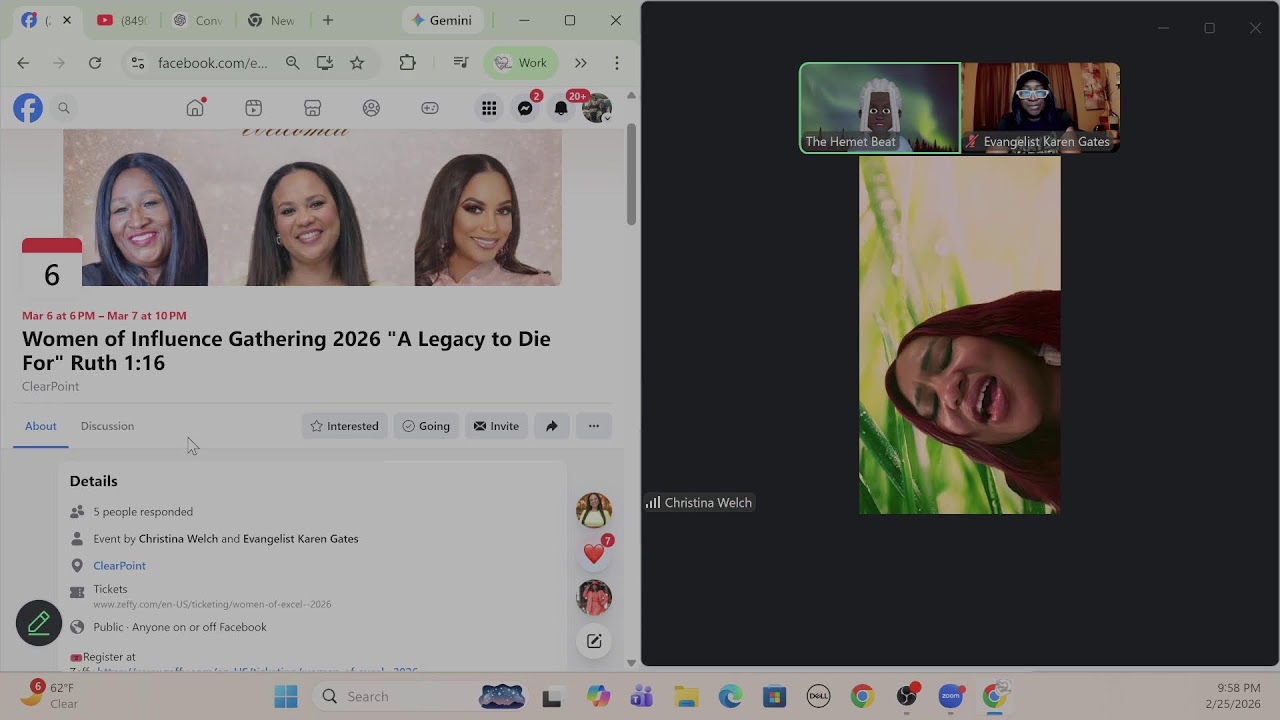Open the Facebook Gaming icon
Image resolution: width=1280 pixels, height=720 pixels.
pos(430,108)
